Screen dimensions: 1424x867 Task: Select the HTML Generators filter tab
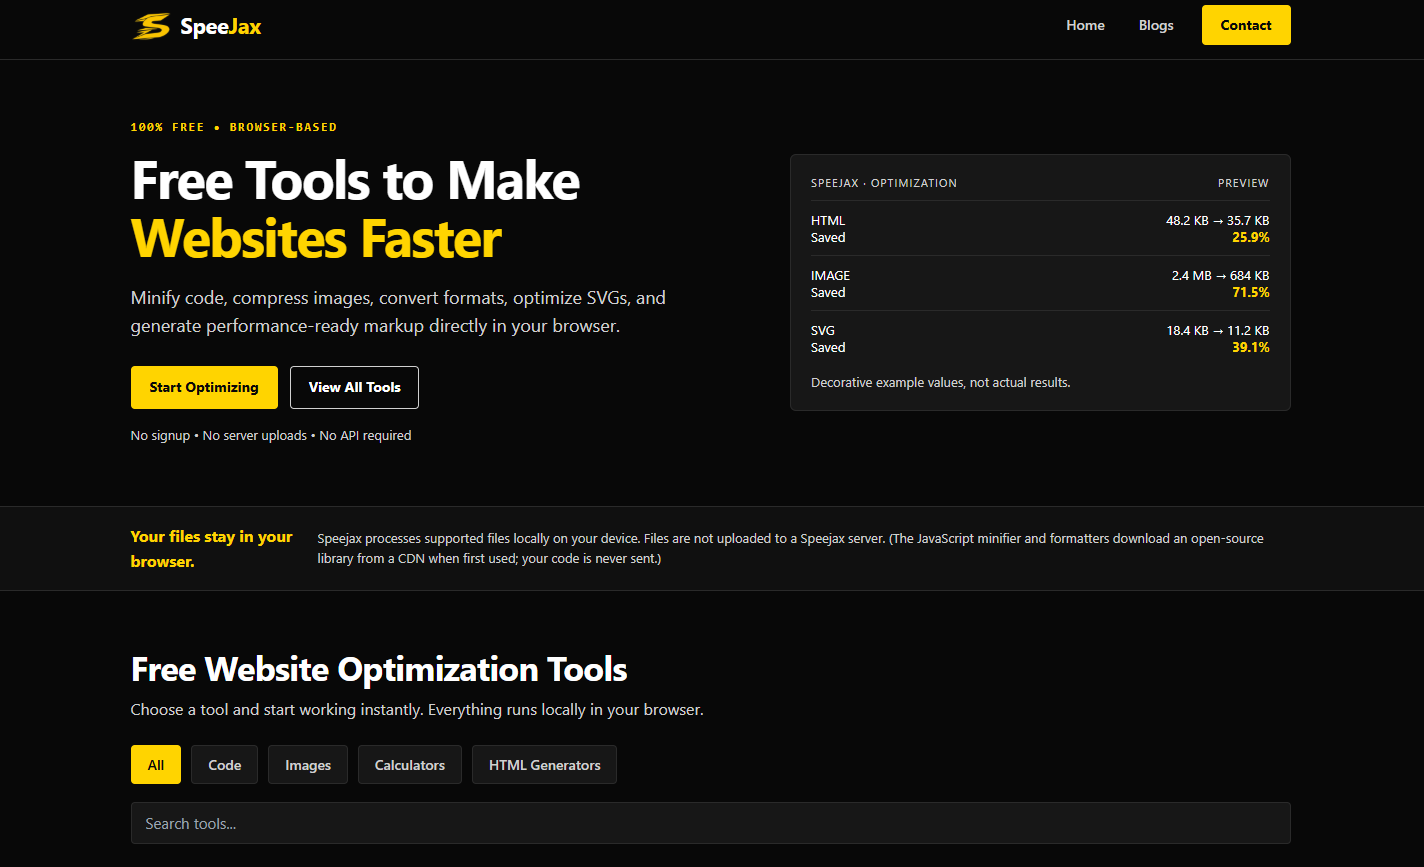(x=545, y=765)
